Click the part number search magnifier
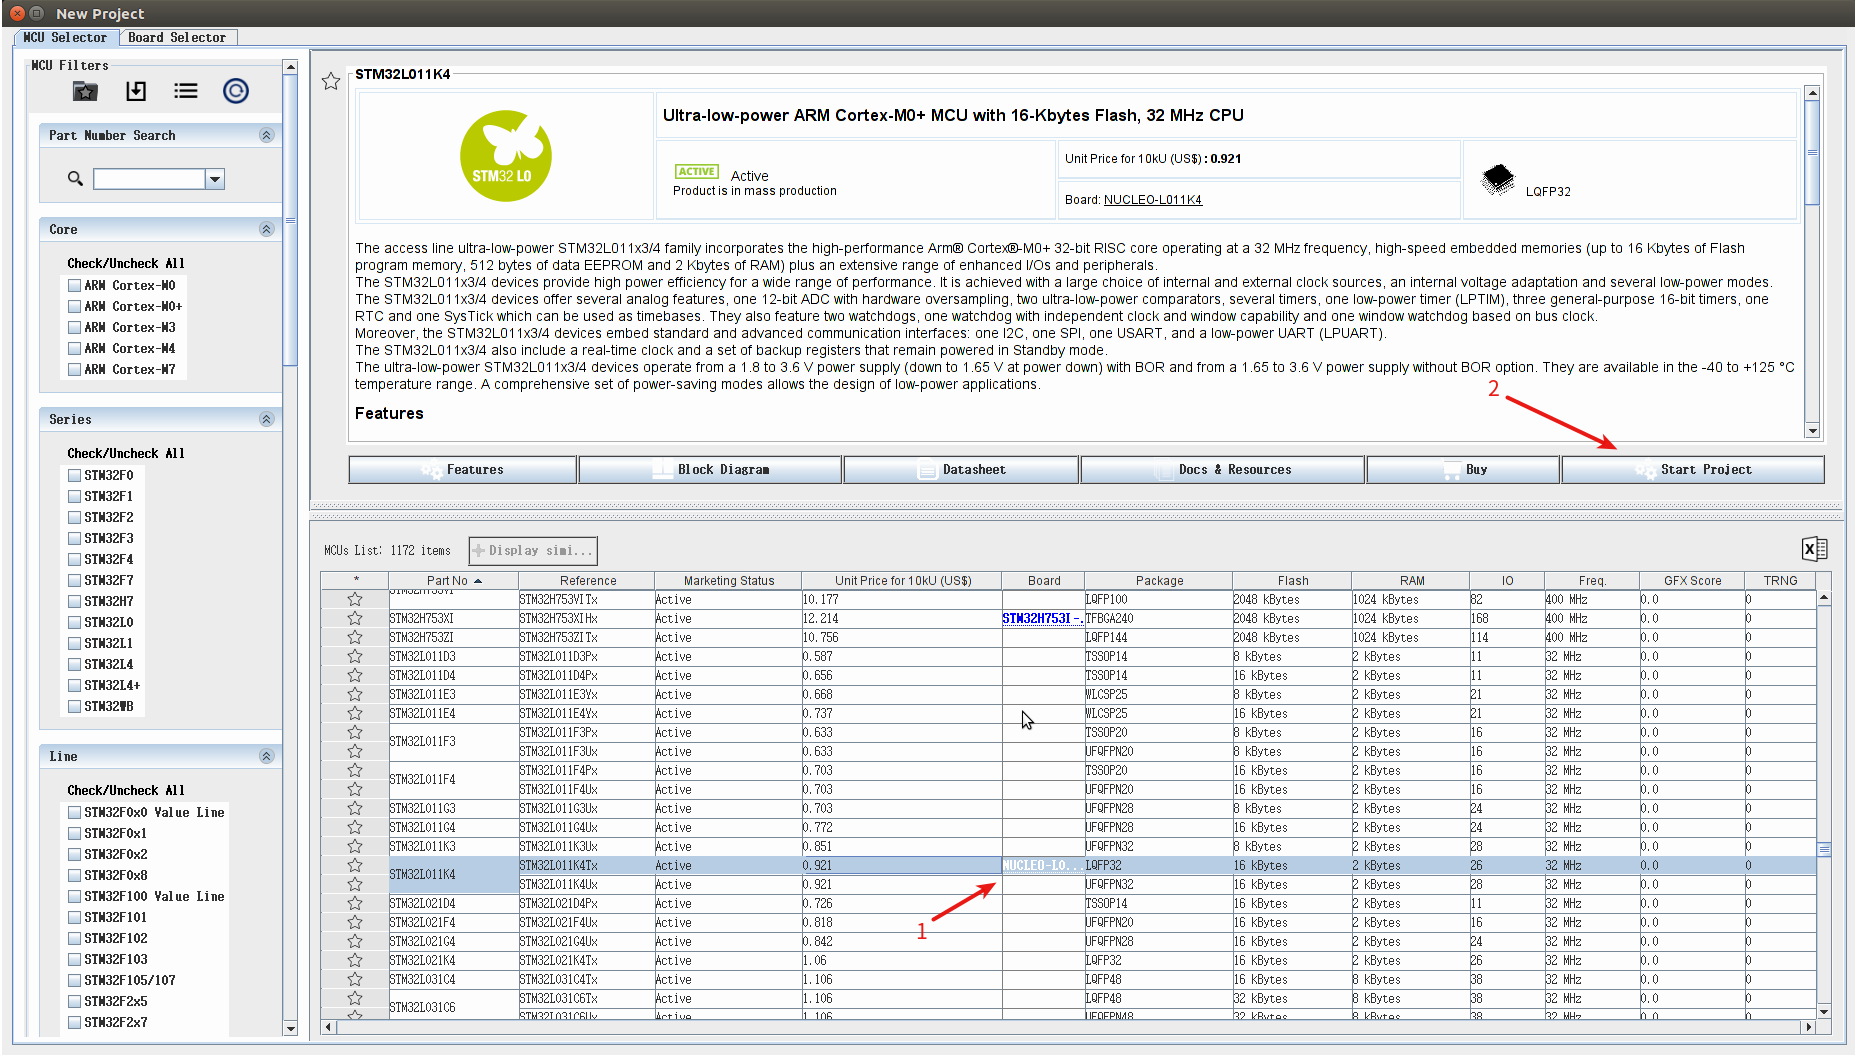This screenshot has width=1855, height=1056. click(x=75, y=179)
